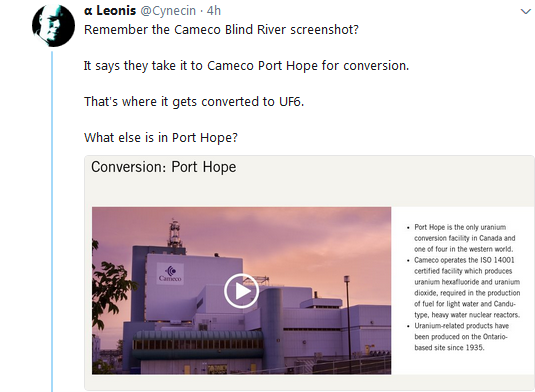Viewport: 535px width, 392px height.
Task: Click the tree foliage in the photo
Action: pos(109,290)
